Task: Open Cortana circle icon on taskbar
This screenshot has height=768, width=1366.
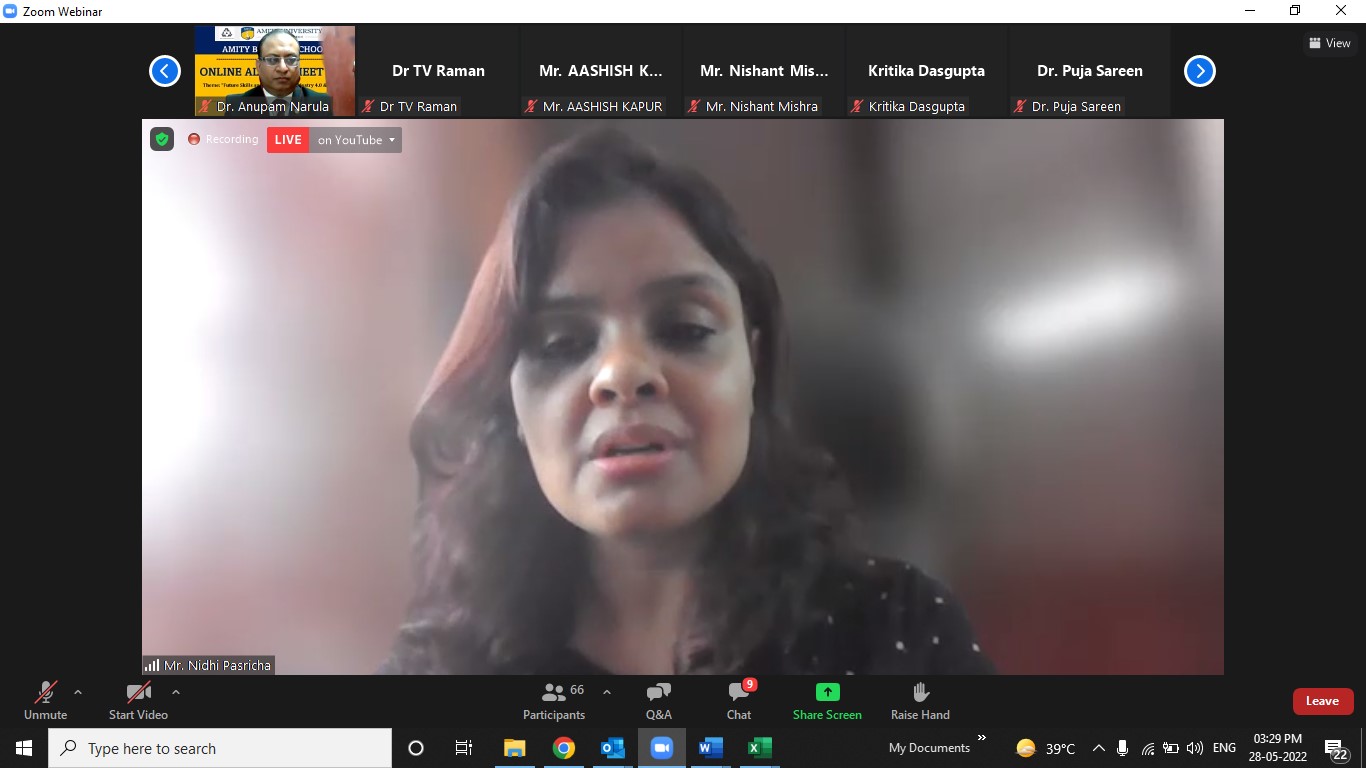Action: tap(416, 748)
